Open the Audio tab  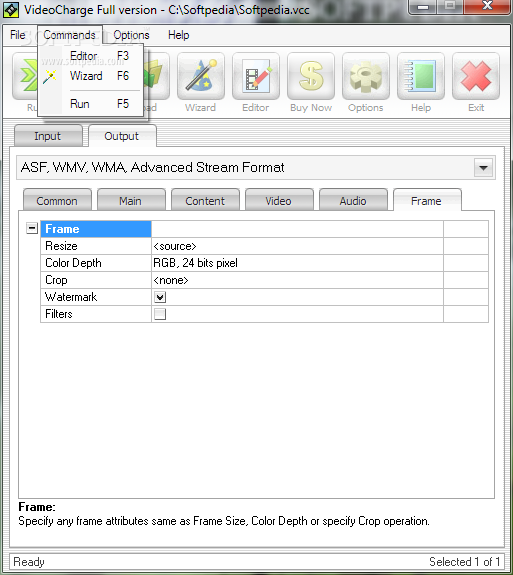(x=353, y=201)
